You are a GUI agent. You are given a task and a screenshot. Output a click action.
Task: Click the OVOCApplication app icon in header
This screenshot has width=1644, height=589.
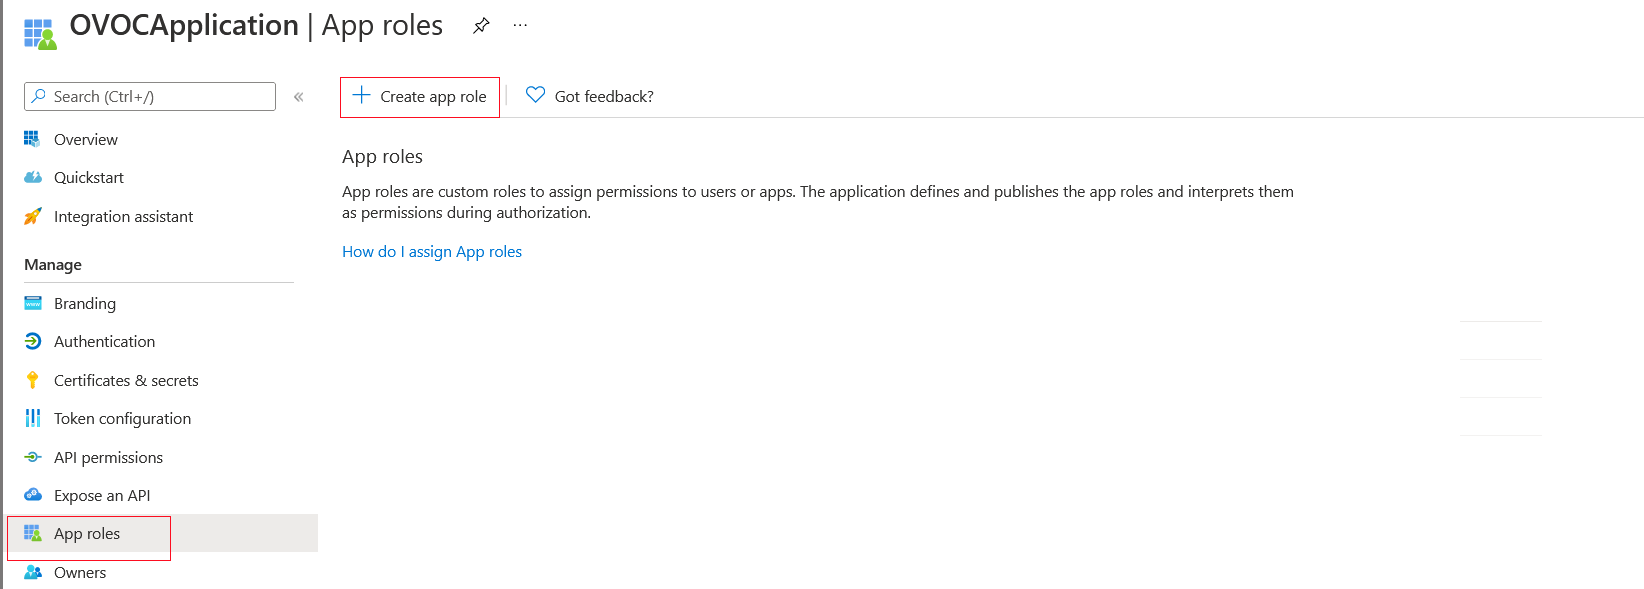click(40, 33)
